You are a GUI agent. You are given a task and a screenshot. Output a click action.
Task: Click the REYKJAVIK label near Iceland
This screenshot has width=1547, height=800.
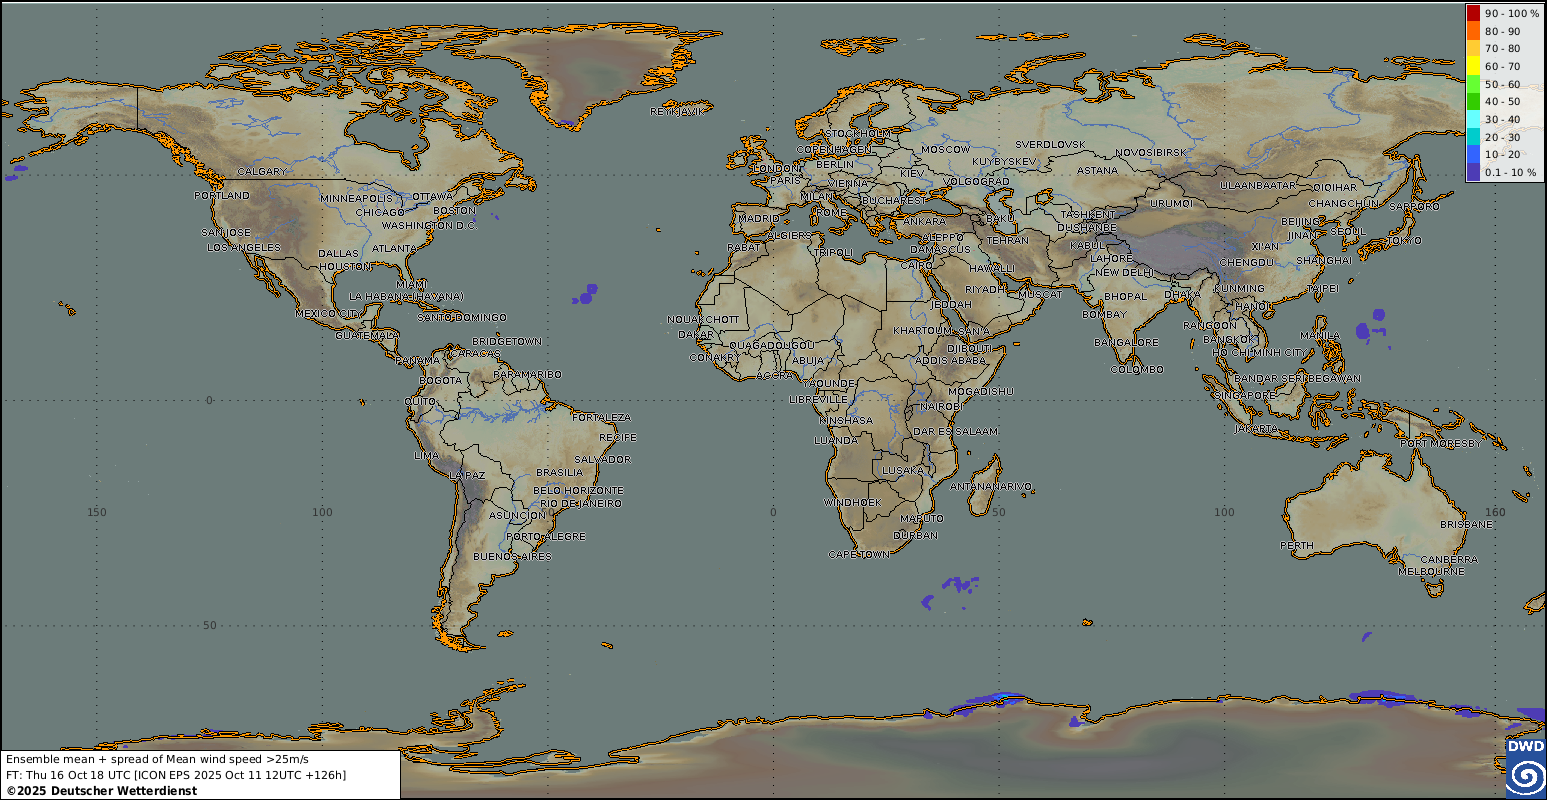pyautogui.click(x=677, y=111)
